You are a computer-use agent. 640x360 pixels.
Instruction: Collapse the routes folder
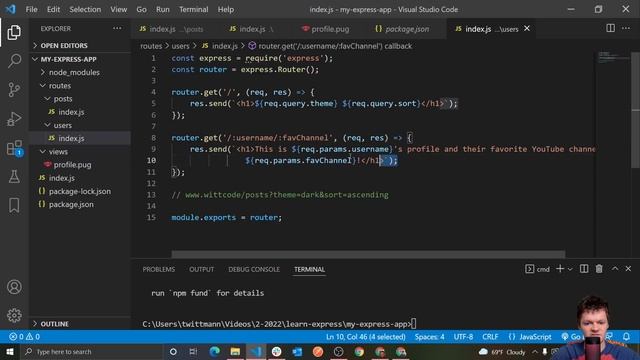(80, 86)
